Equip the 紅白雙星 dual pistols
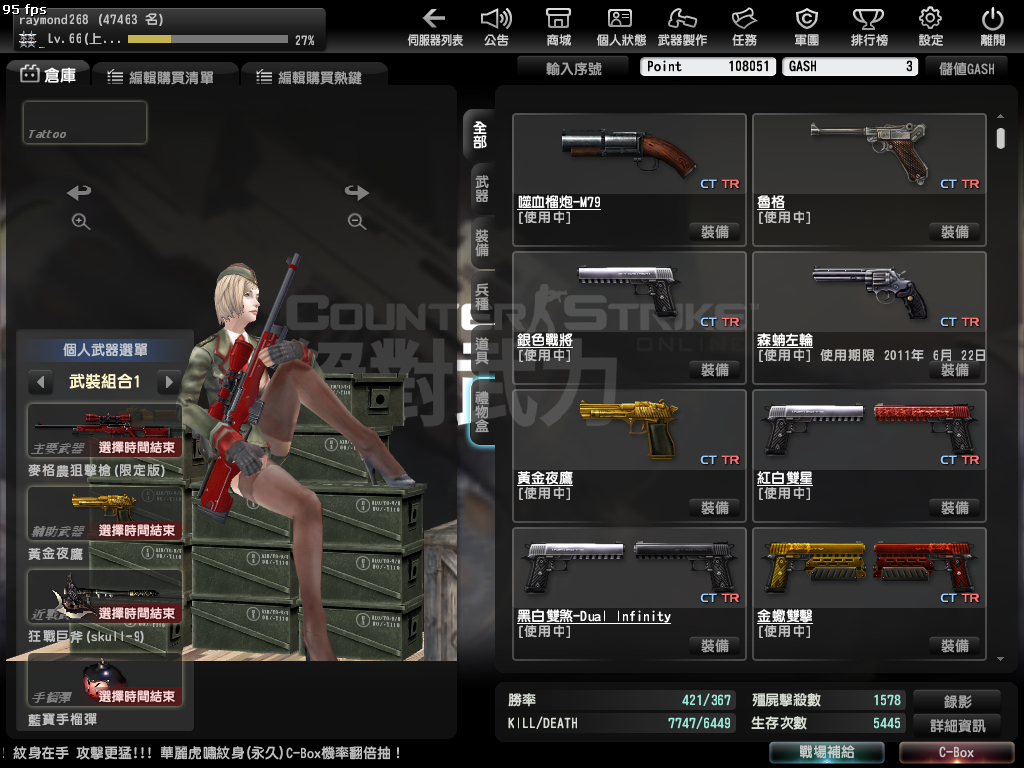Viewport: 1024px width, 768px height. tap(955, 507)
